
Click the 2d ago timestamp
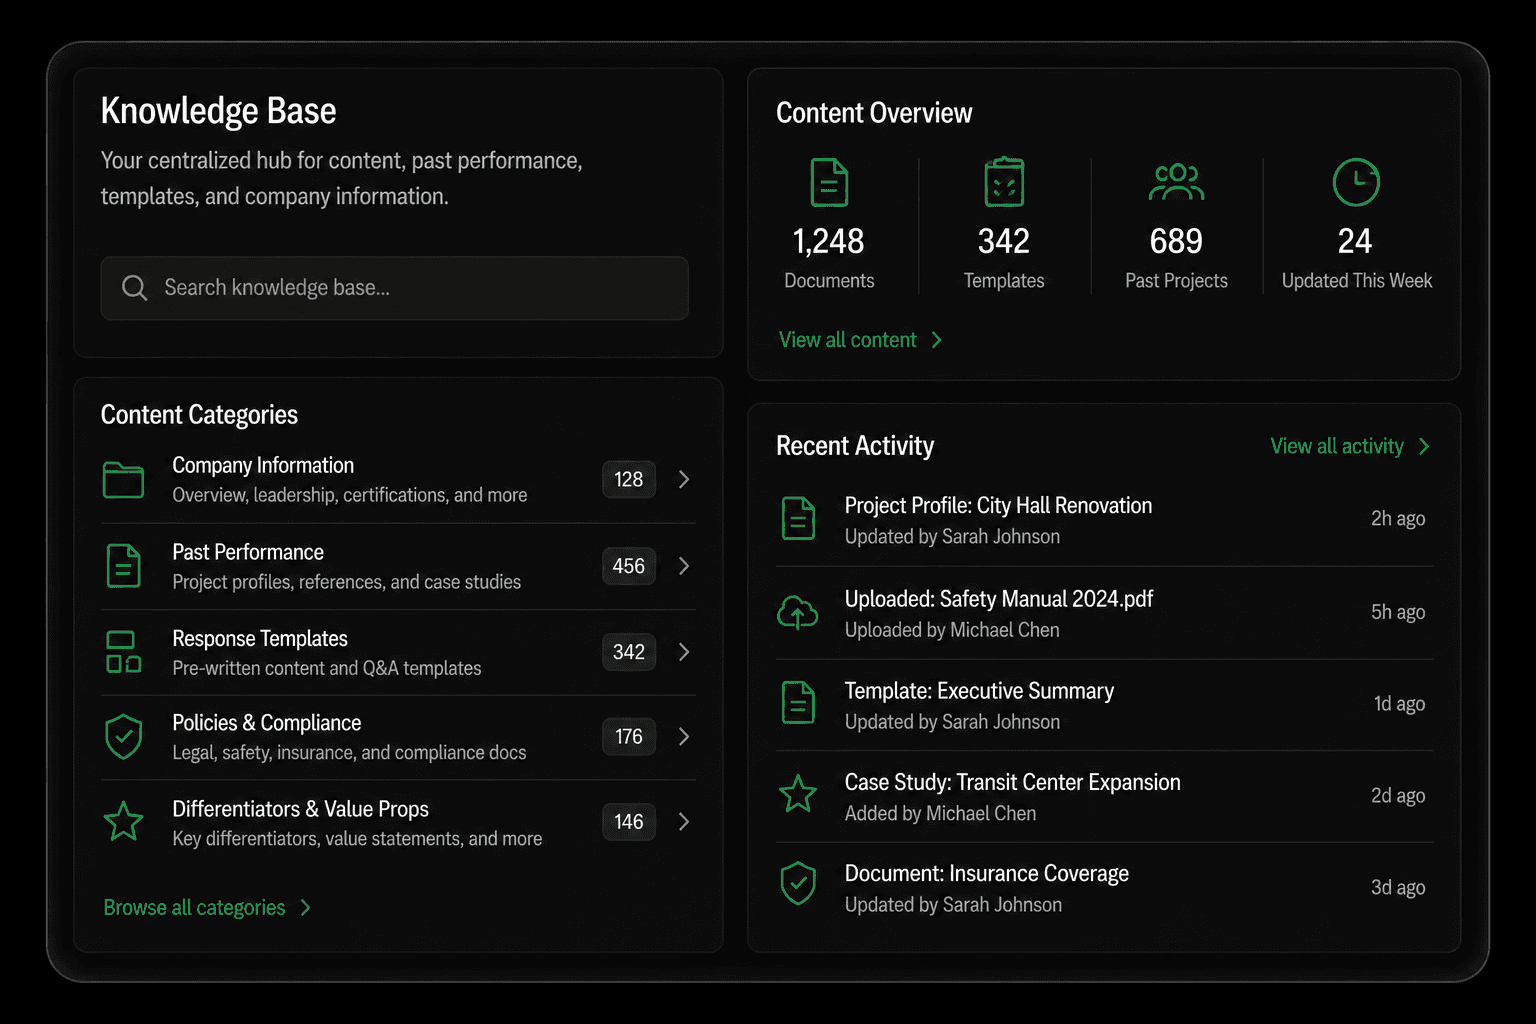[x=1398, y=796]
